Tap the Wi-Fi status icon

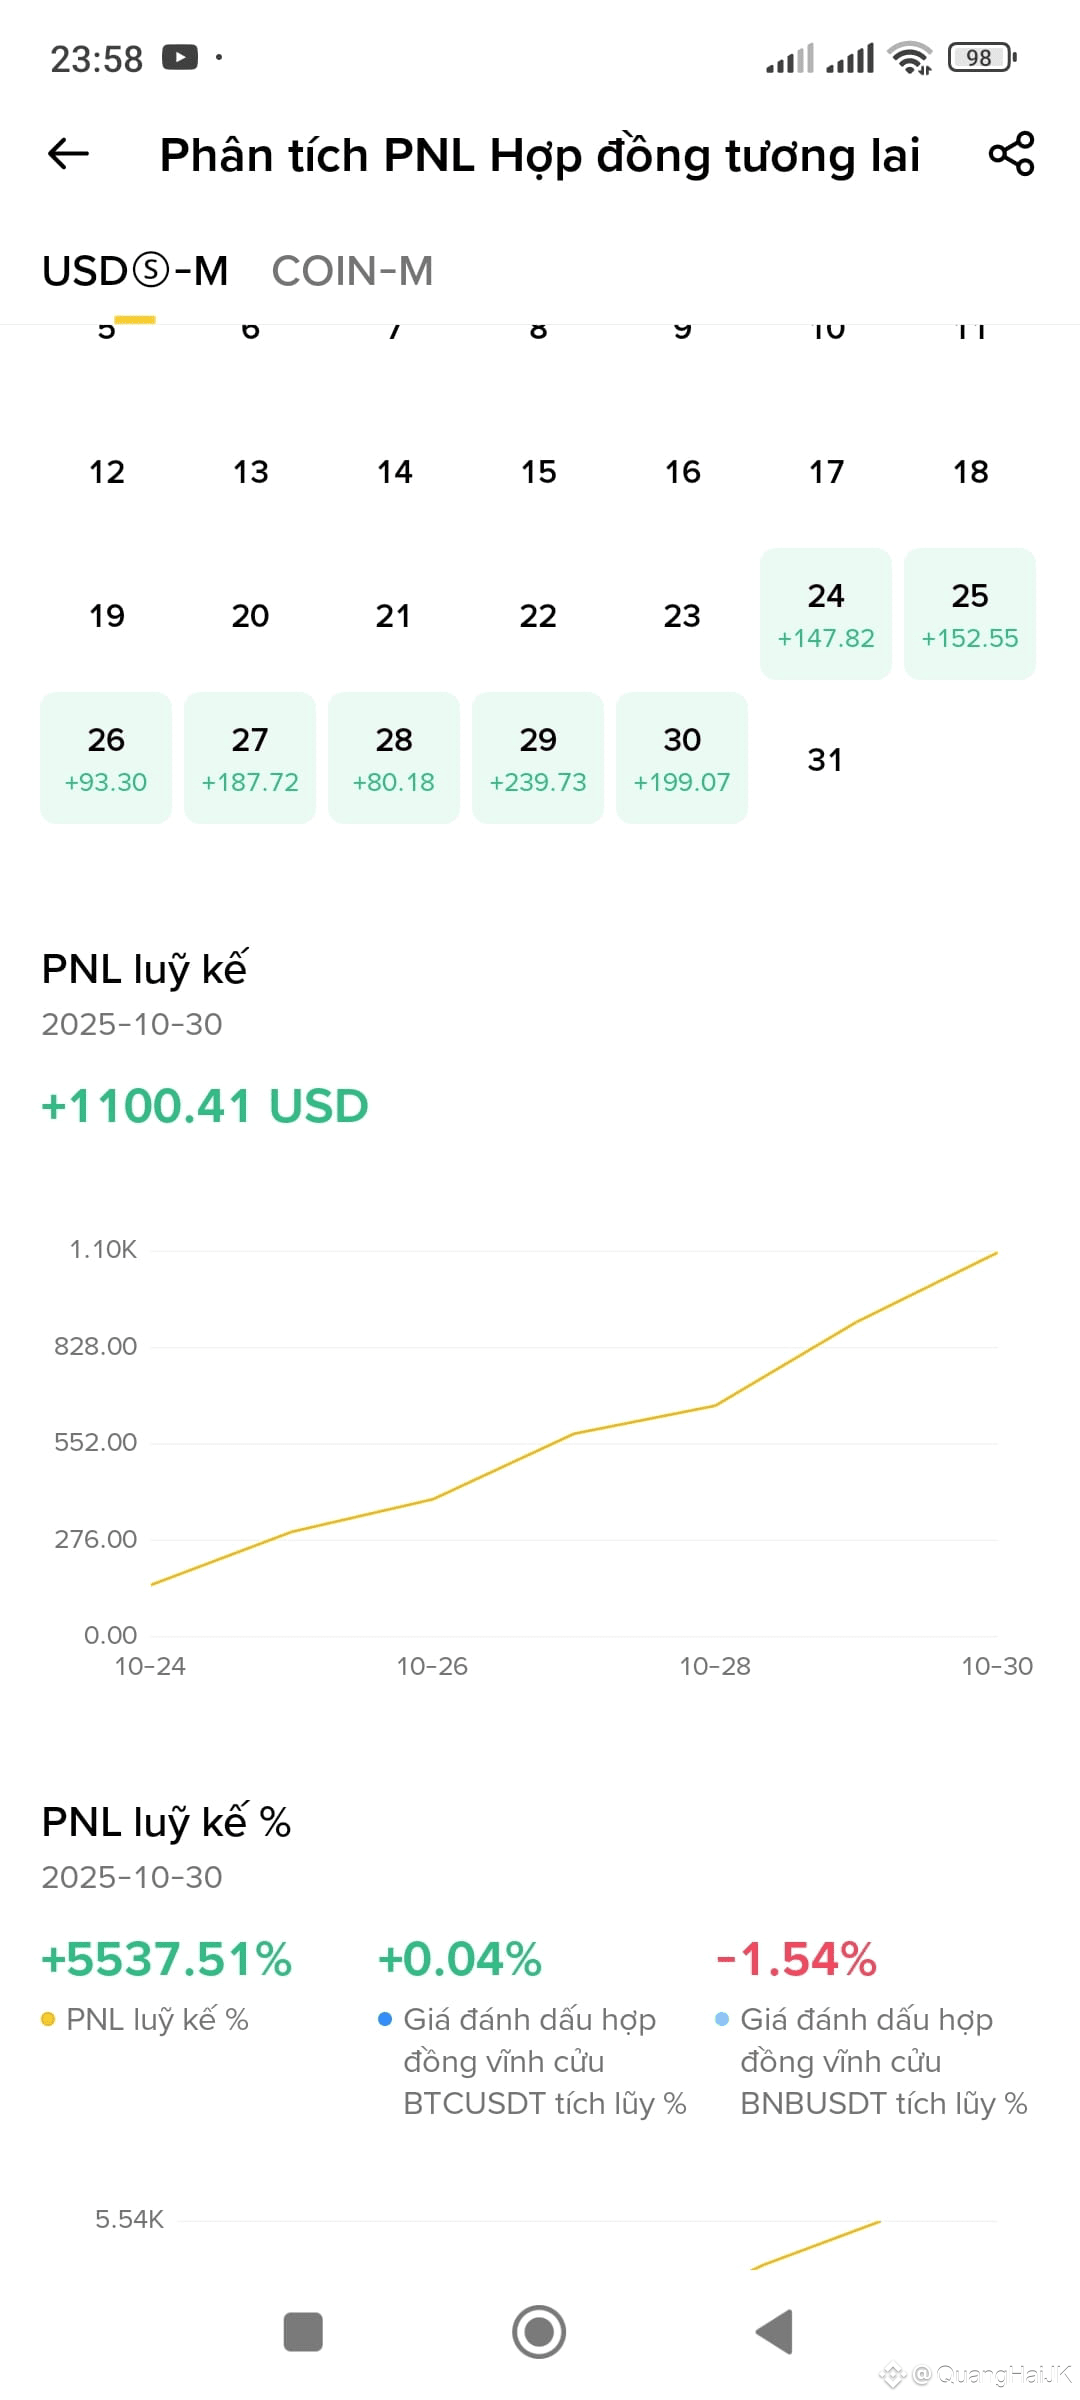910,58
